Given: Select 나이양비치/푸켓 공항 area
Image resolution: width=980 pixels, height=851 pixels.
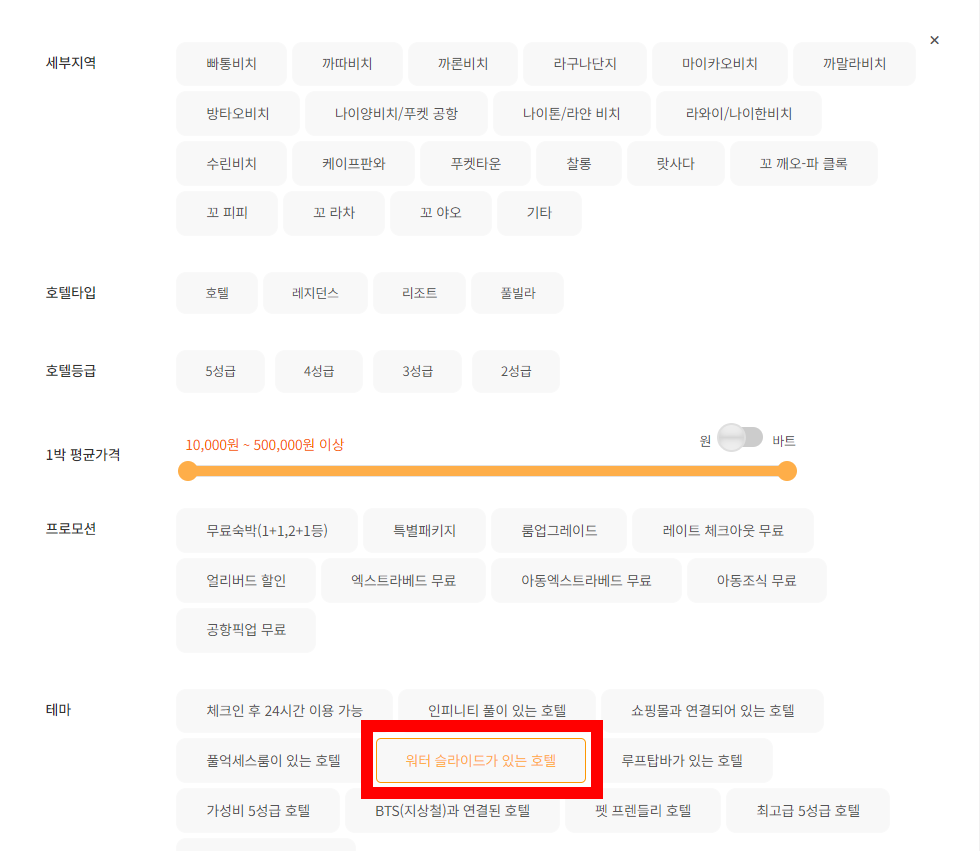Looking at the screenshot, I should (x=396, y=114).
